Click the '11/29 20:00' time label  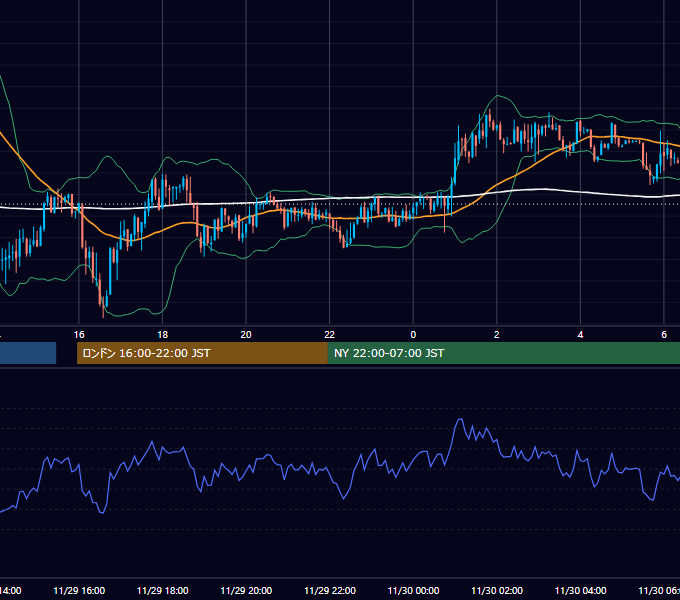tap(246, 590)
